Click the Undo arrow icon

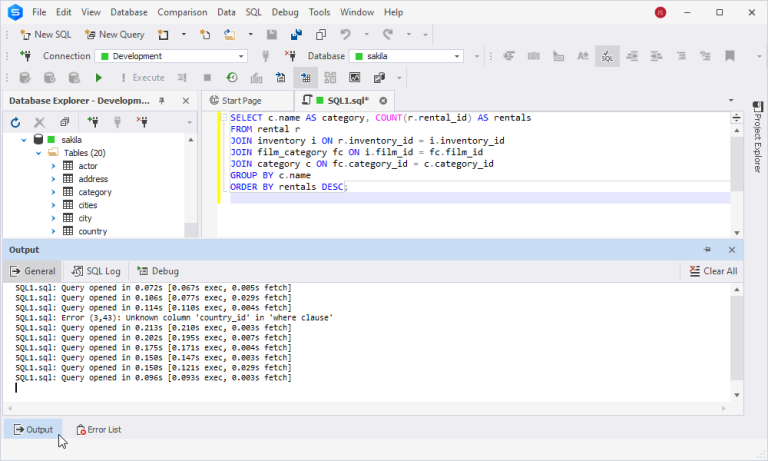[x=345, y=34]
